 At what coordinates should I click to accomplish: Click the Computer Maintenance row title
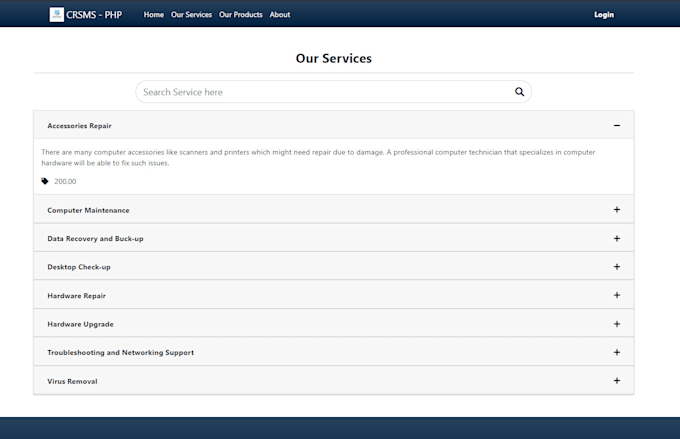pyautogui.click(x=88, y=210)
